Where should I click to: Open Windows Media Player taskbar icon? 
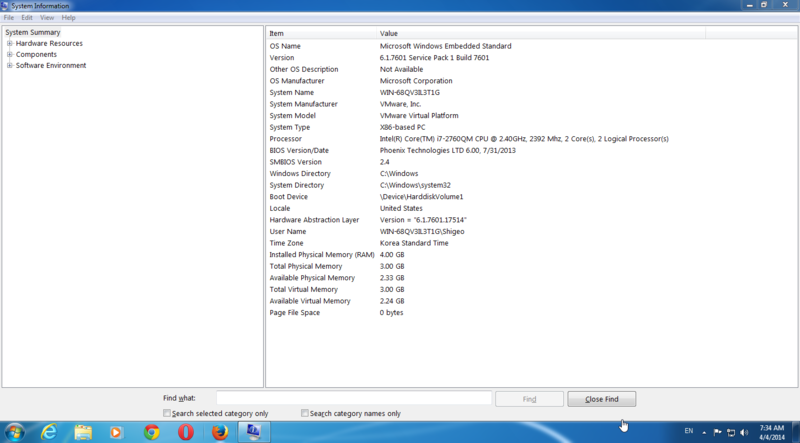click(116, 432)
